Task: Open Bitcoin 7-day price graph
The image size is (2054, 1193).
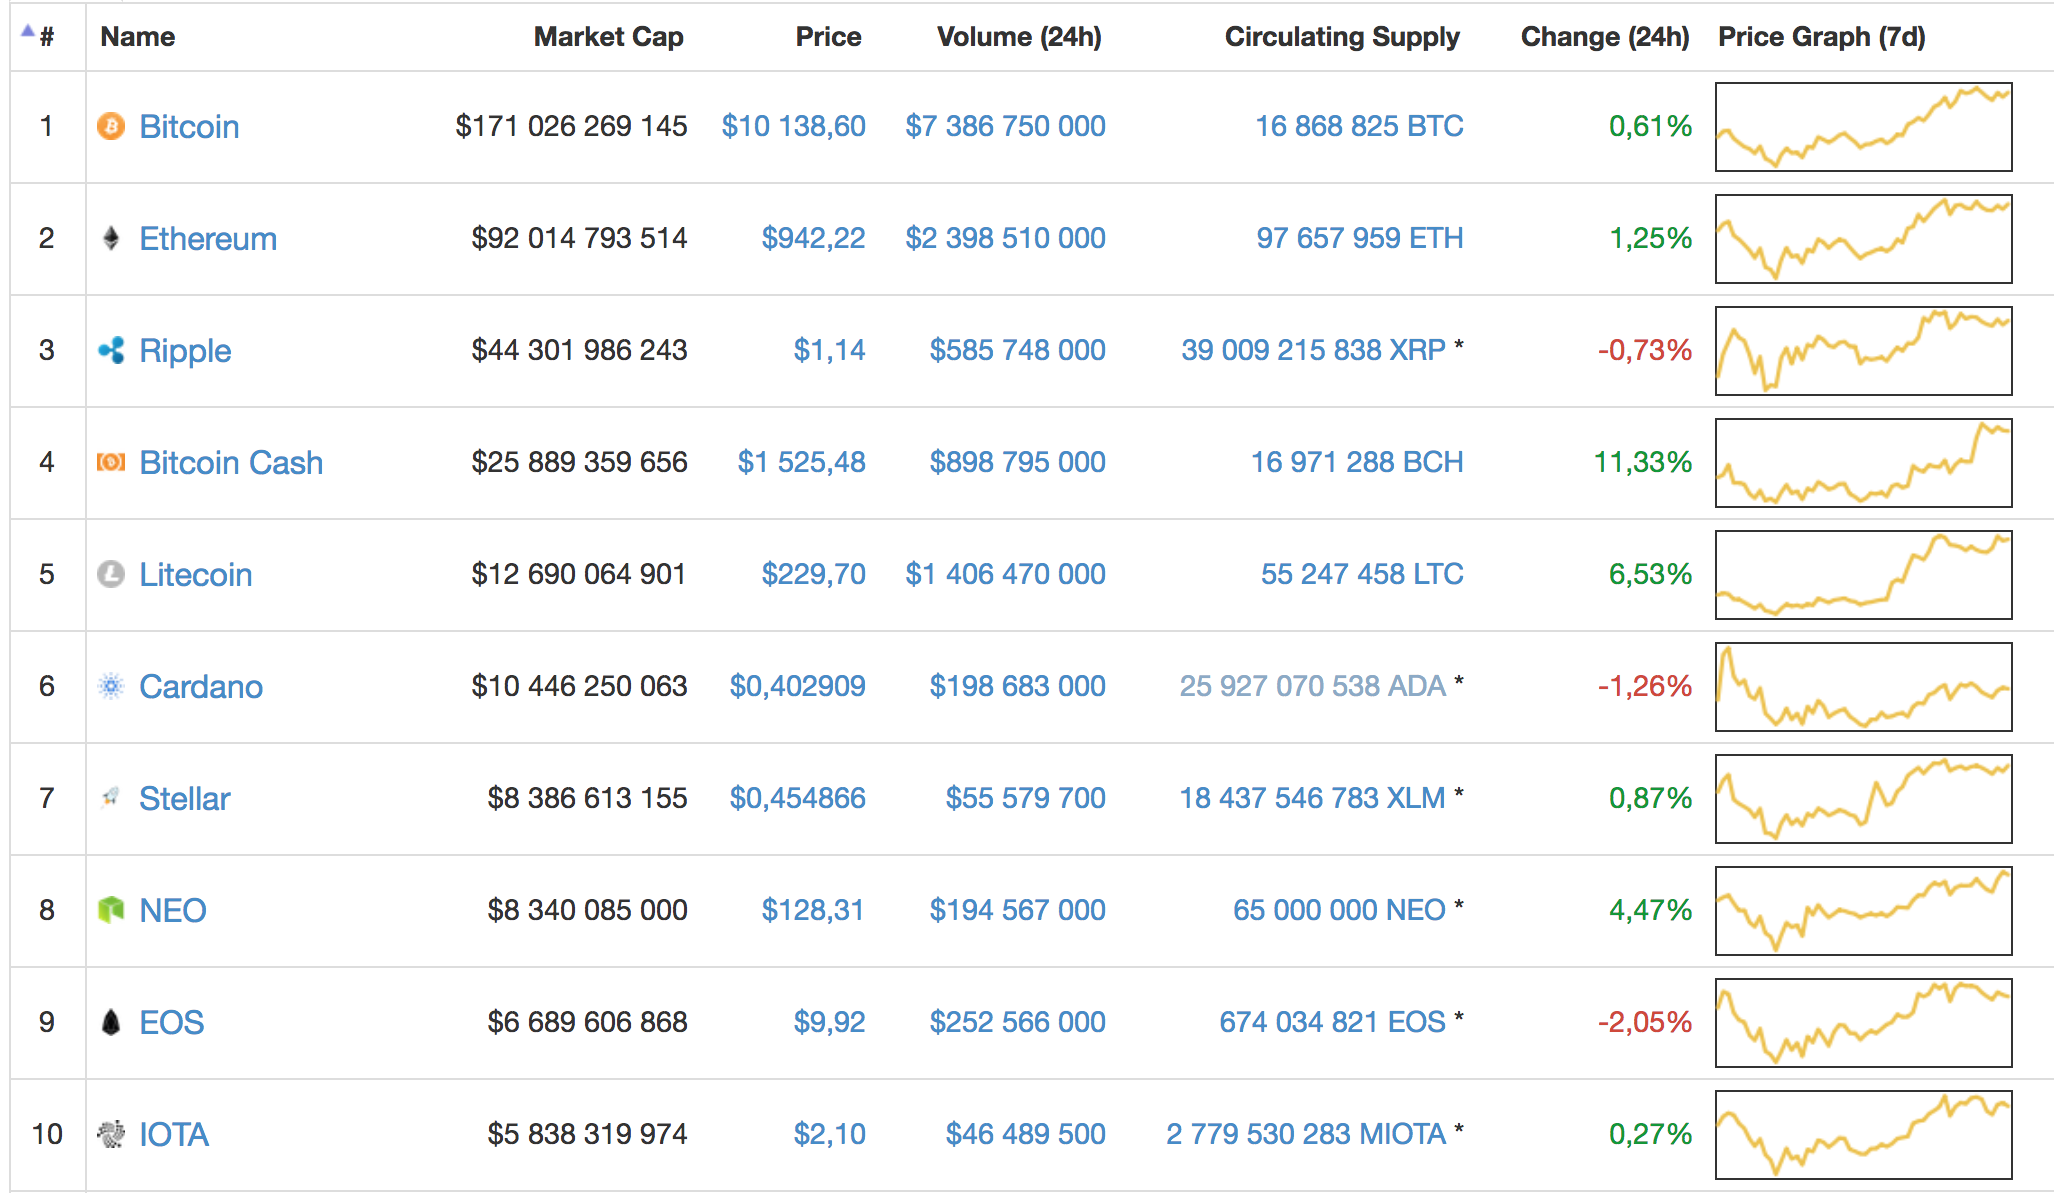Action: pos(1863,127)
